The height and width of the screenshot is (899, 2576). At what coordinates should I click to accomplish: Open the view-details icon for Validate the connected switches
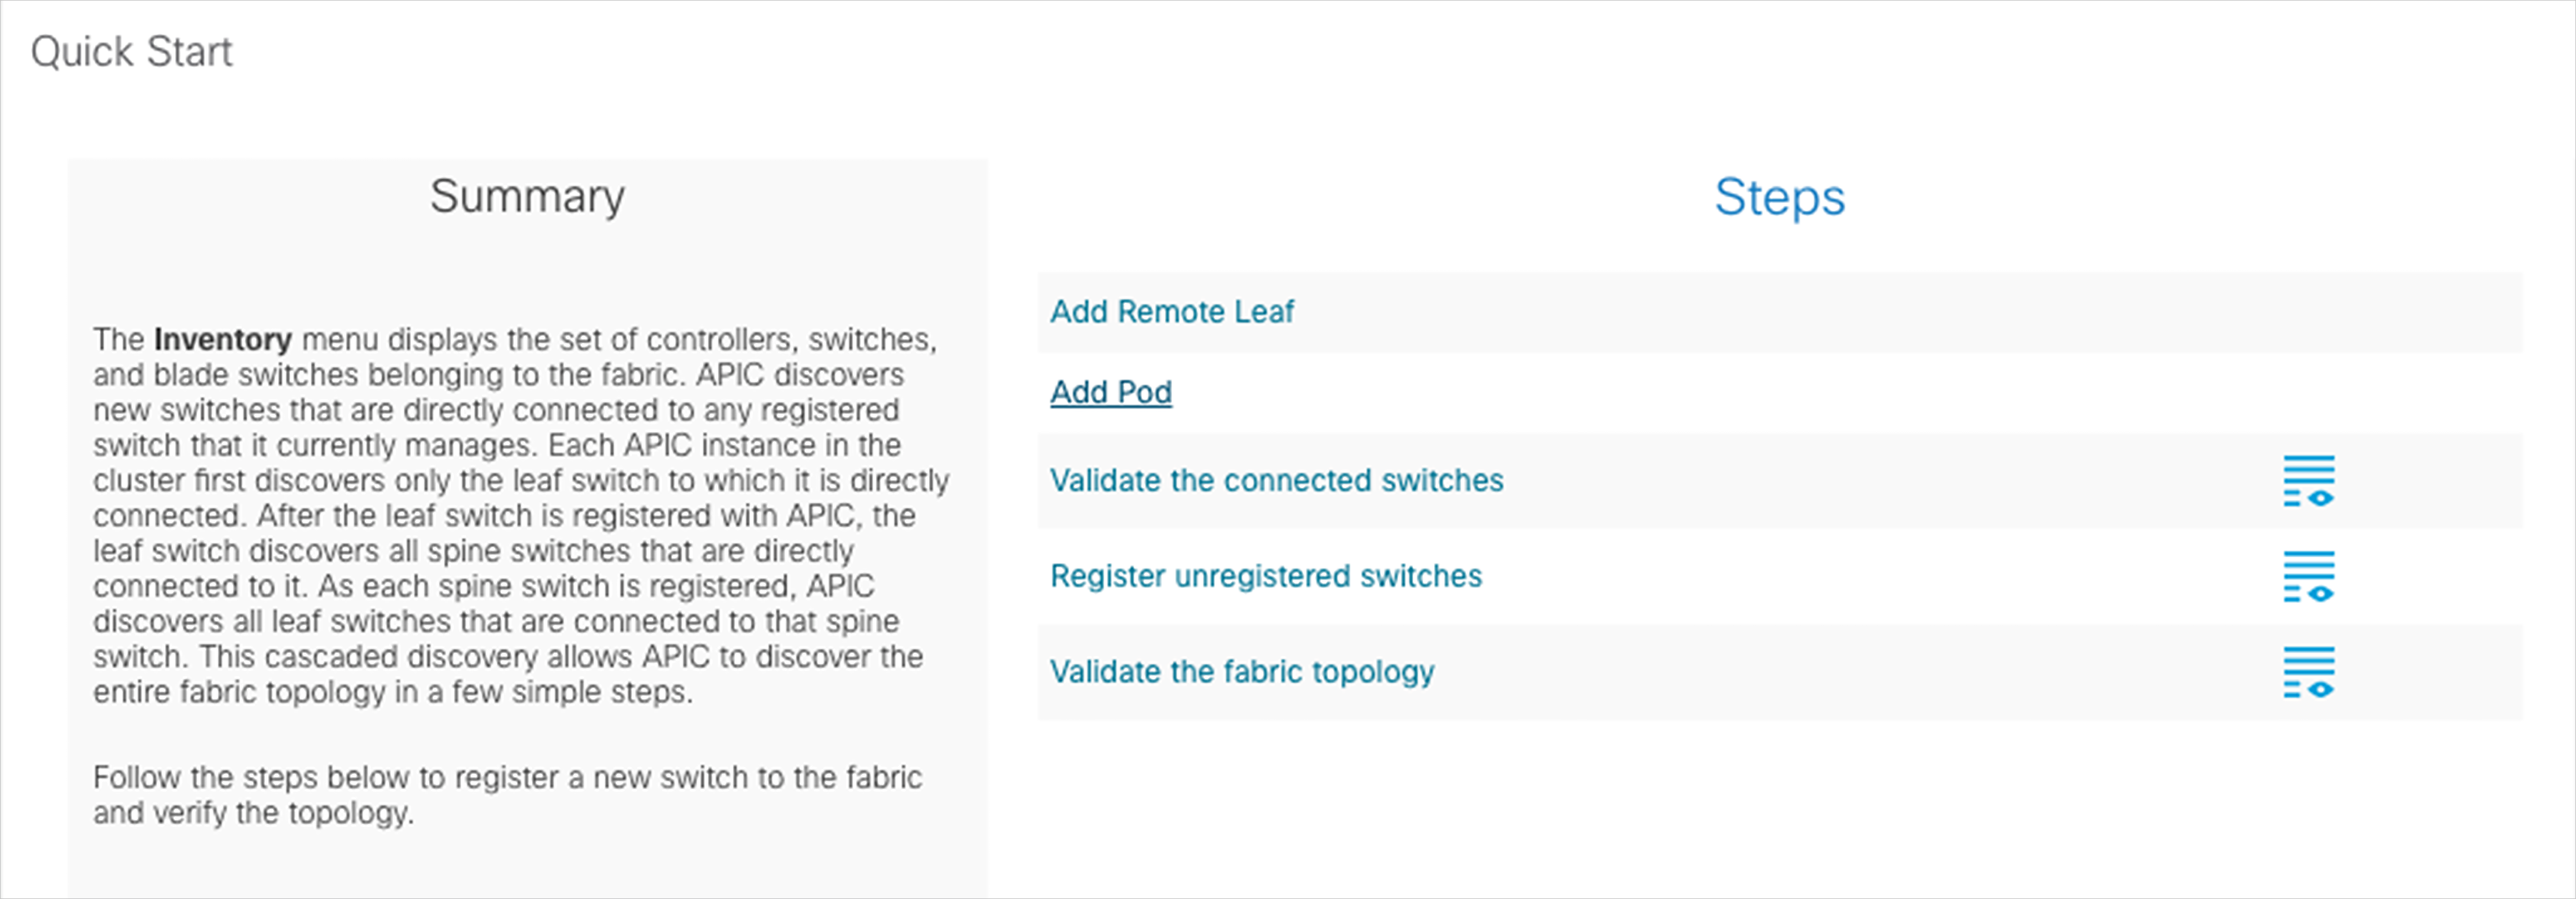click(2308, 481)
